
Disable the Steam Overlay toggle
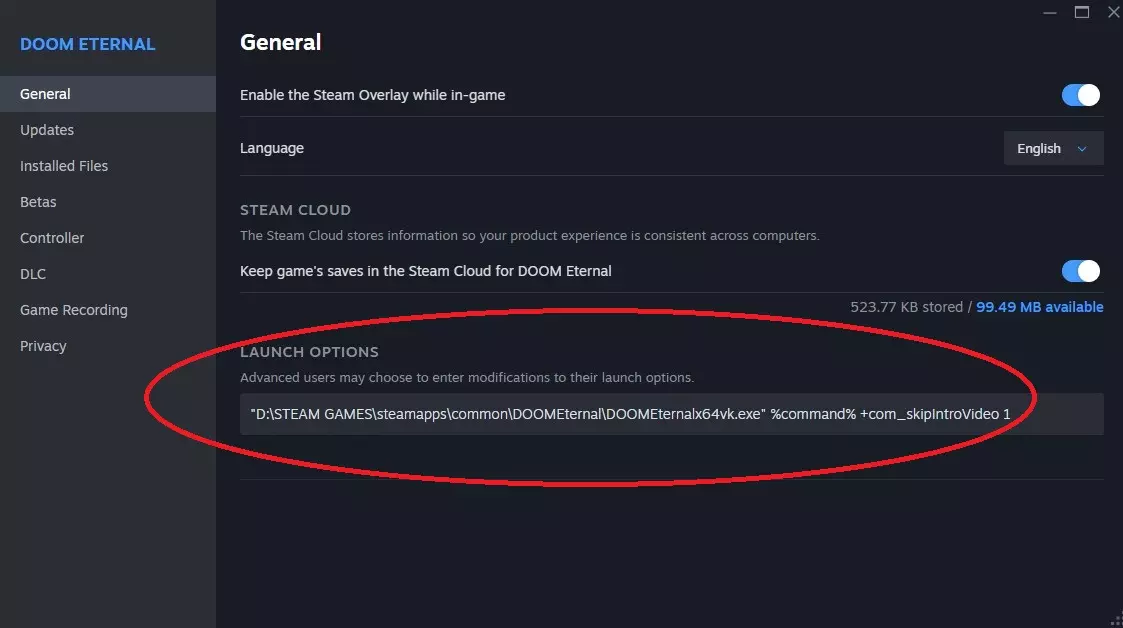coord(1080,95)
